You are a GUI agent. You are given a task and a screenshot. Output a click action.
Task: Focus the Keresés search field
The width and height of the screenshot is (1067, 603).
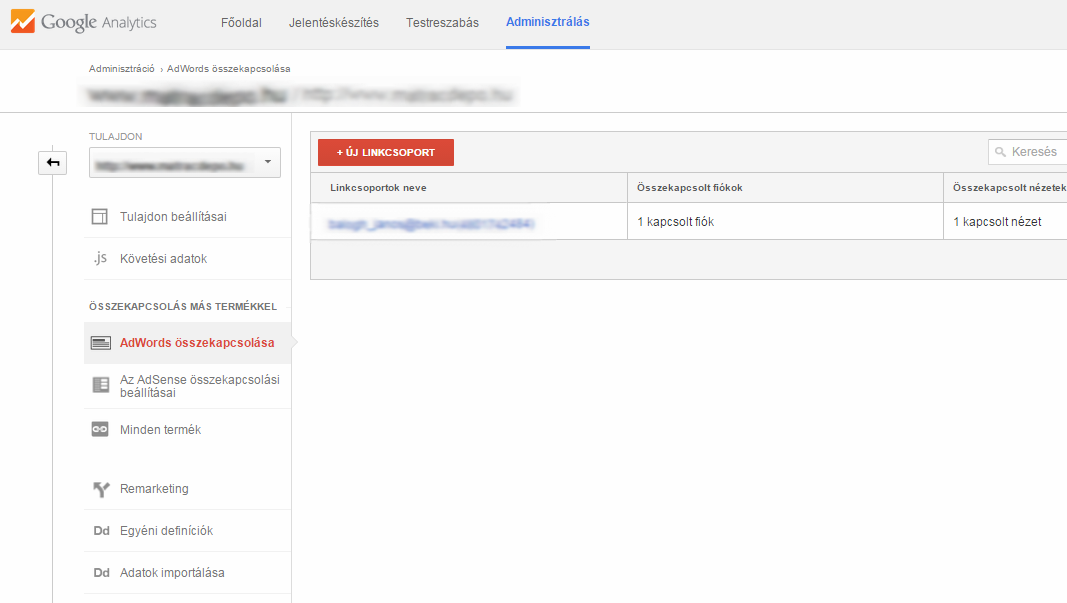1028,152
